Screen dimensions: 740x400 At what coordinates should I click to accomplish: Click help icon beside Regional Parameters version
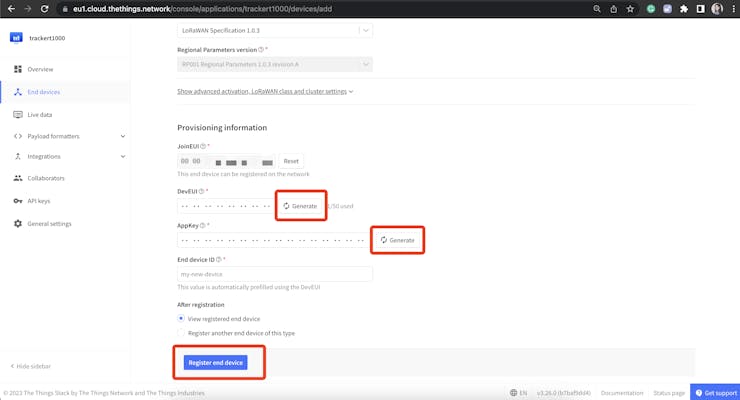coord(261,50)
